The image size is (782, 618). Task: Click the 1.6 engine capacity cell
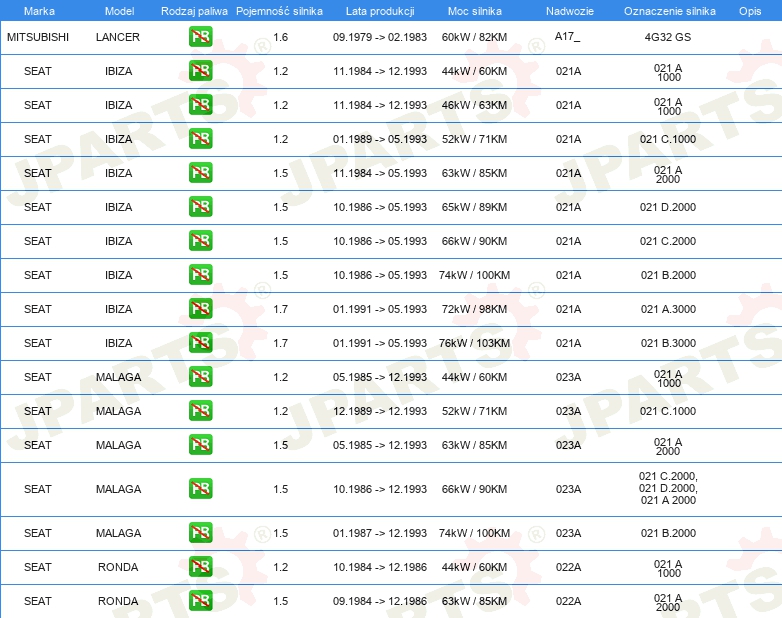281,37
